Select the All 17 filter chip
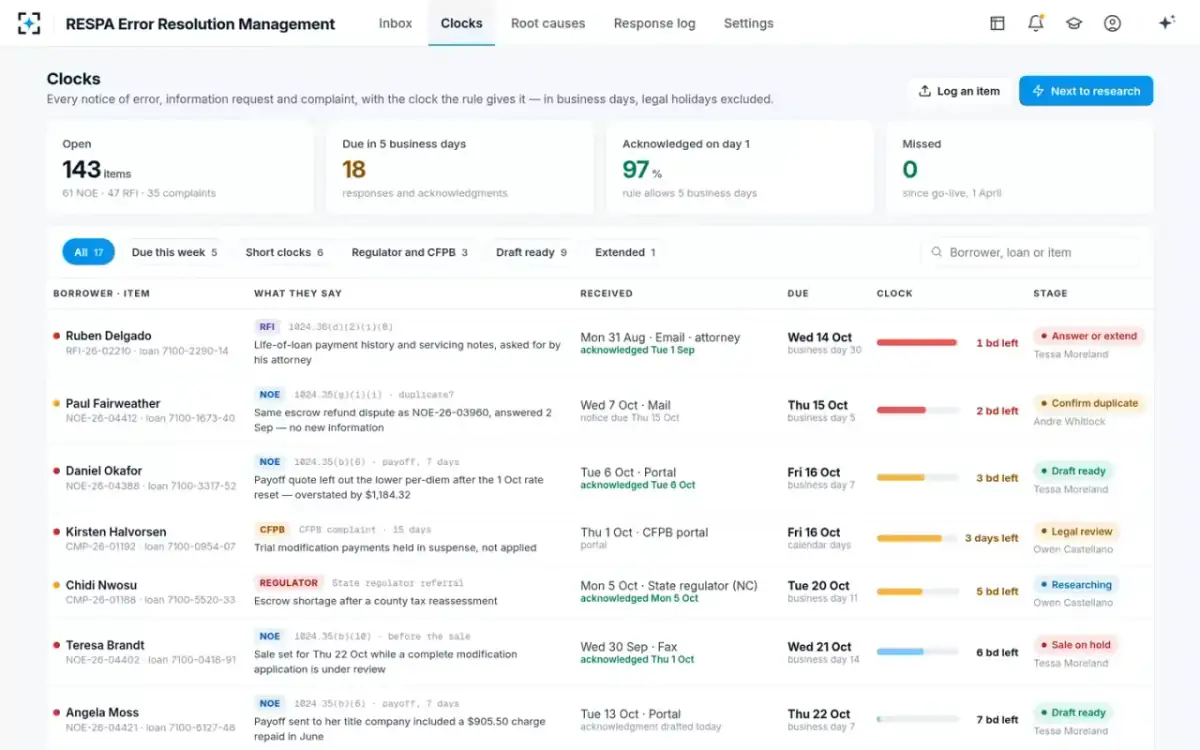The width and height of the screenshot is (1200, 750). 88,252
